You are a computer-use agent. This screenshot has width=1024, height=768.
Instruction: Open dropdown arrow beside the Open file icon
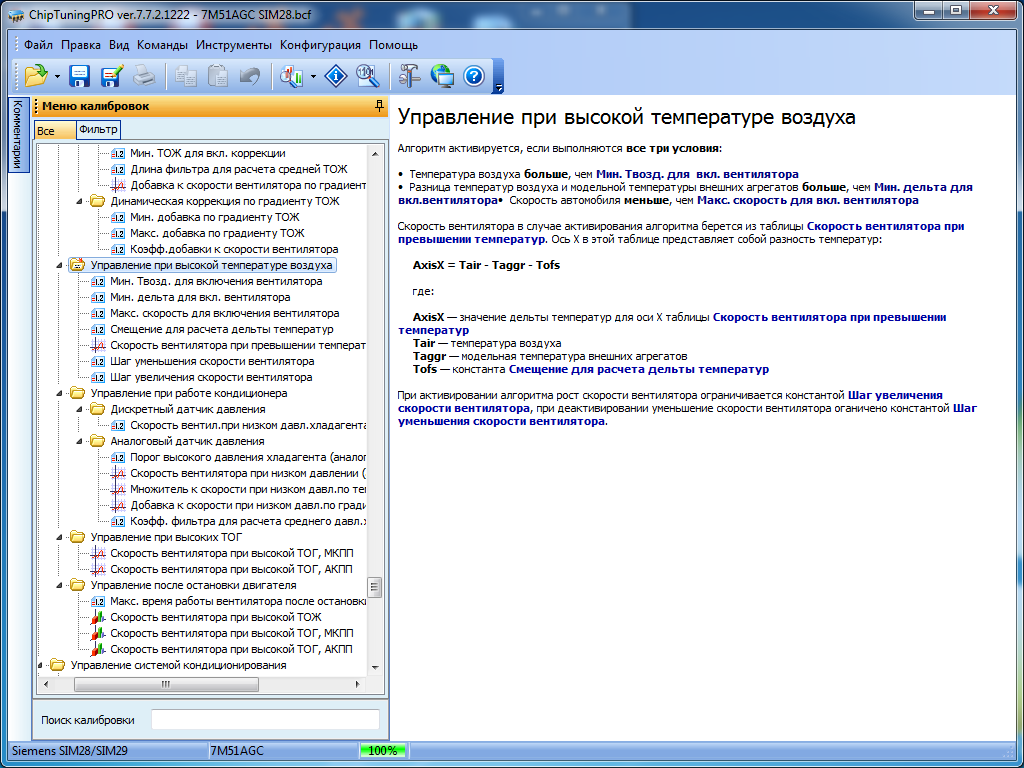57,76
